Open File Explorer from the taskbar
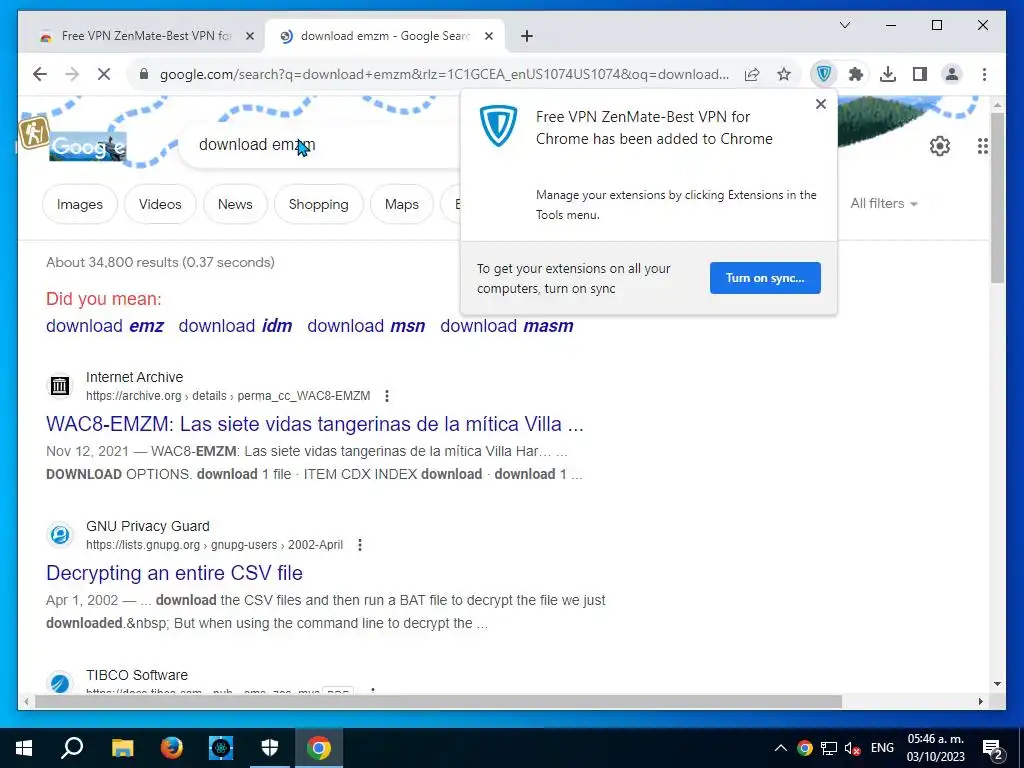Viewport: 1024px width, 768px height. 122,748
